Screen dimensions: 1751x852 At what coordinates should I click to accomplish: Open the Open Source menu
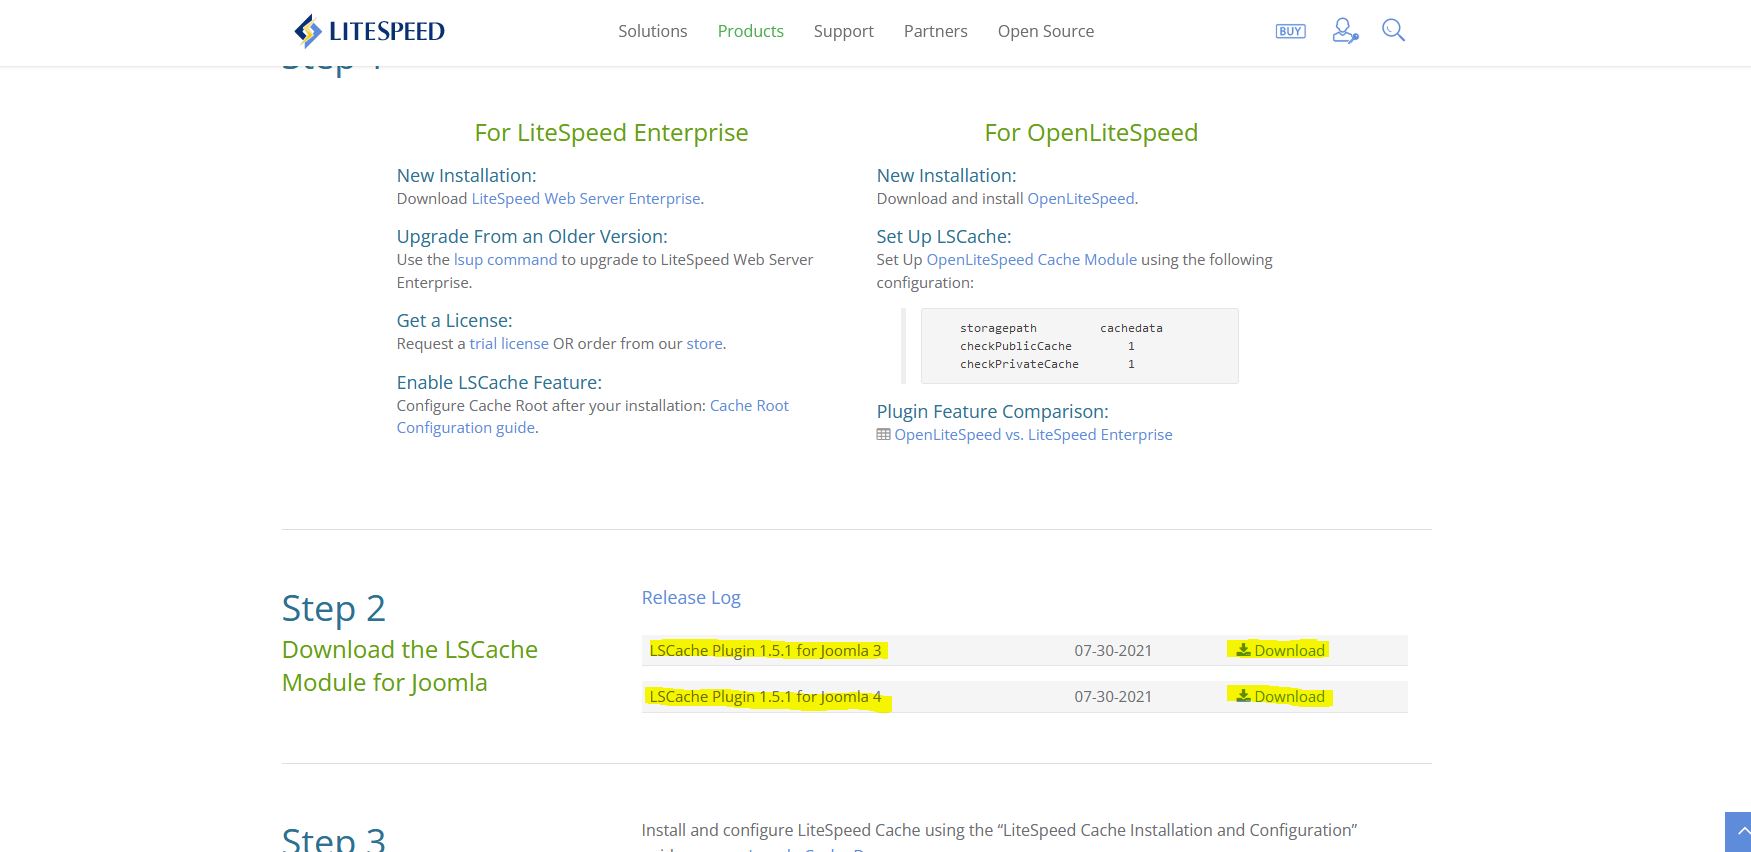pos(1045,31)
